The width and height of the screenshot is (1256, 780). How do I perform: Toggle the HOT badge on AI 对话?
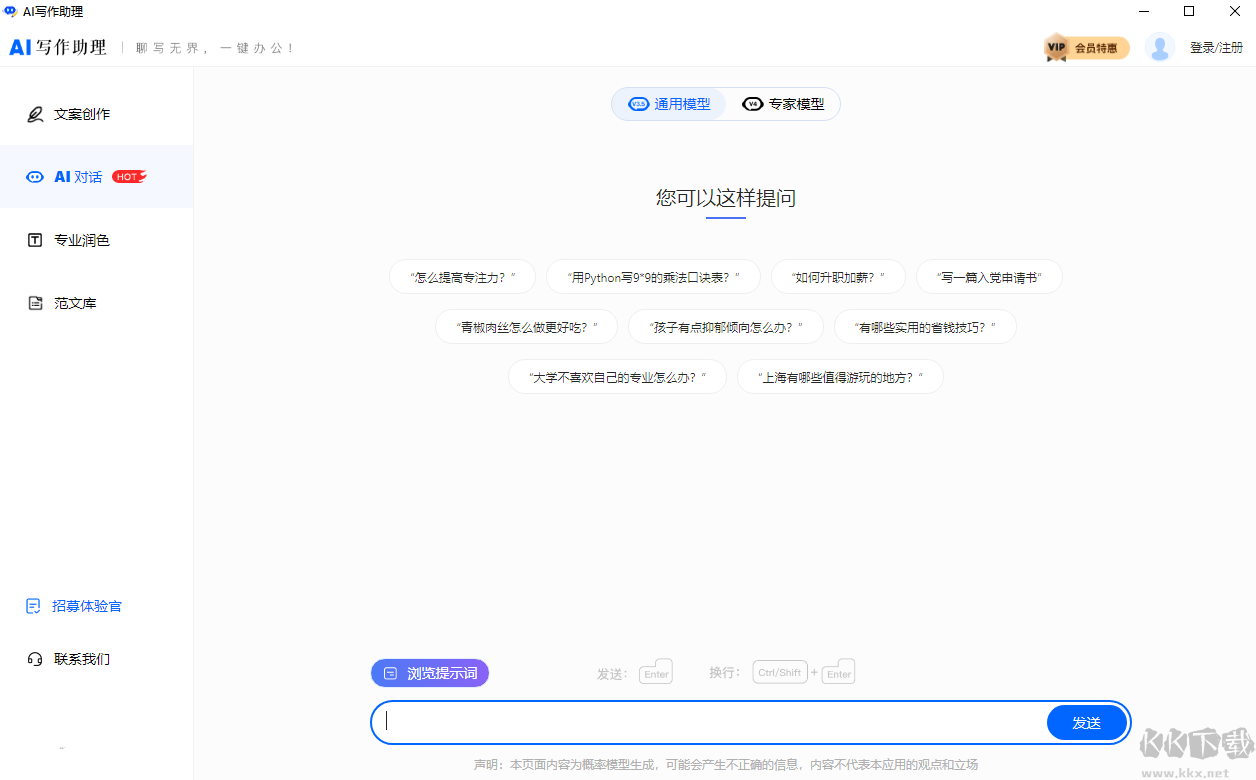[129, 175]
